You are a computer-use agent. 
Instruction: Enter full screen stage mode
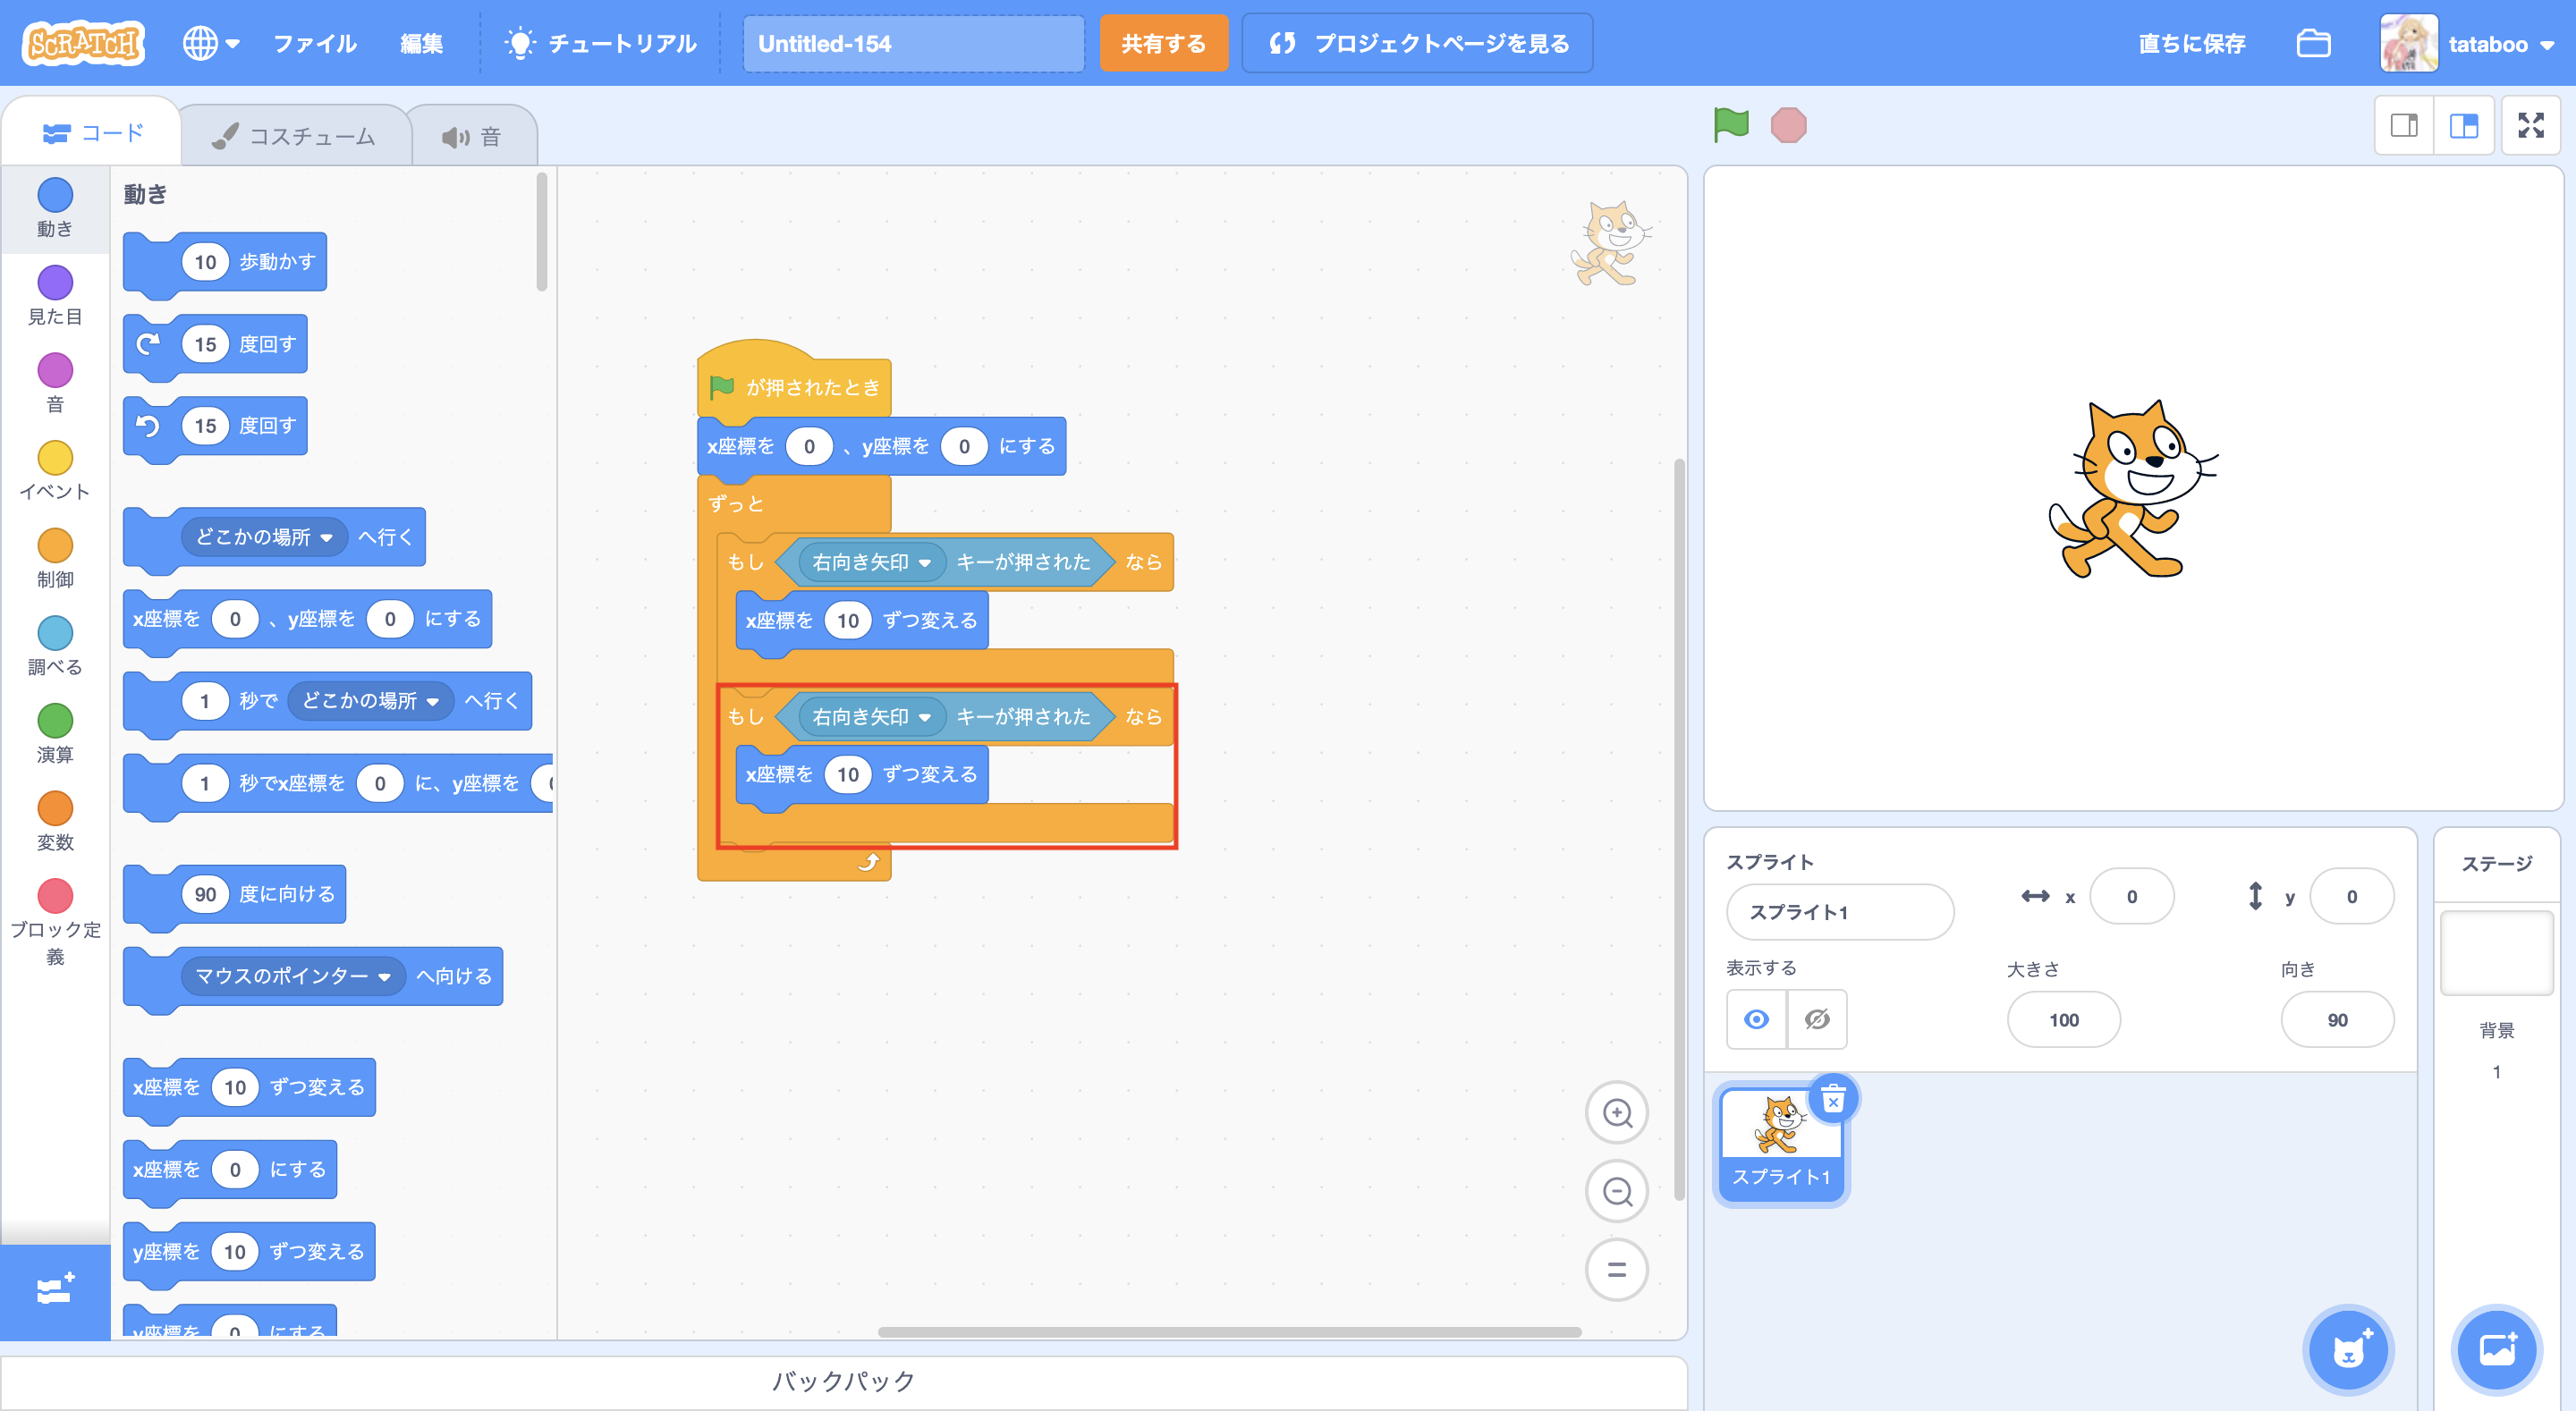pos(2530,125)
